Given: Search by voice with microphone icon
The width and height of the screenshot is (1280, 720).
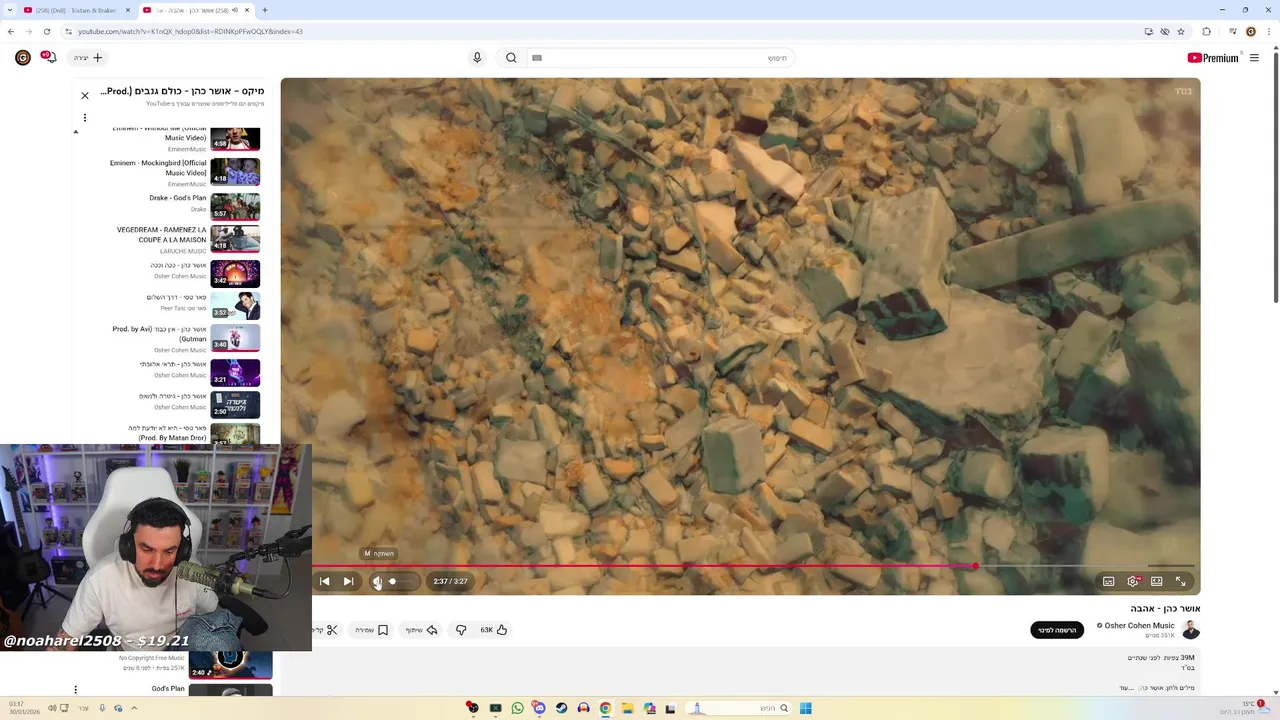Looking at the screenshot, I should click(x=477, y=58).
